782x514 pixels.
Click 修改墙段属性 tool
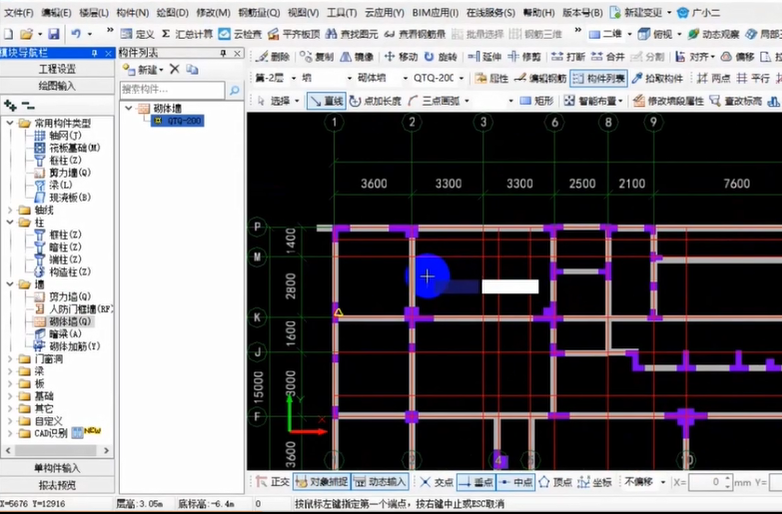click(668, 101)
